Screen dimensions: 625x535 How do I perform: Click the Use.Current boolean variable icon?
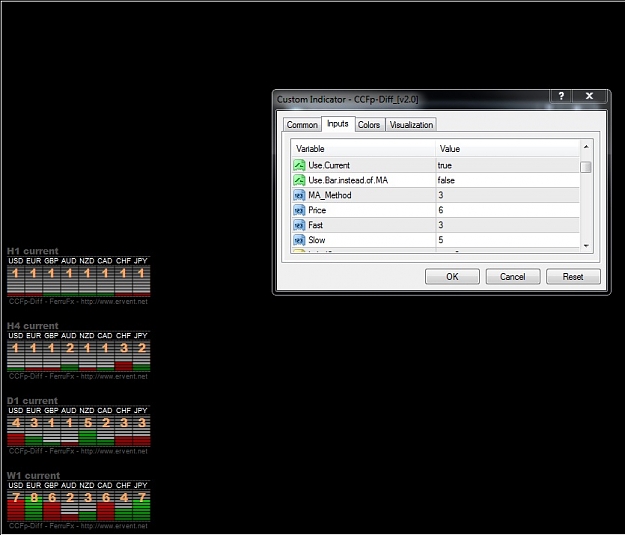click(x=299, y=165)
